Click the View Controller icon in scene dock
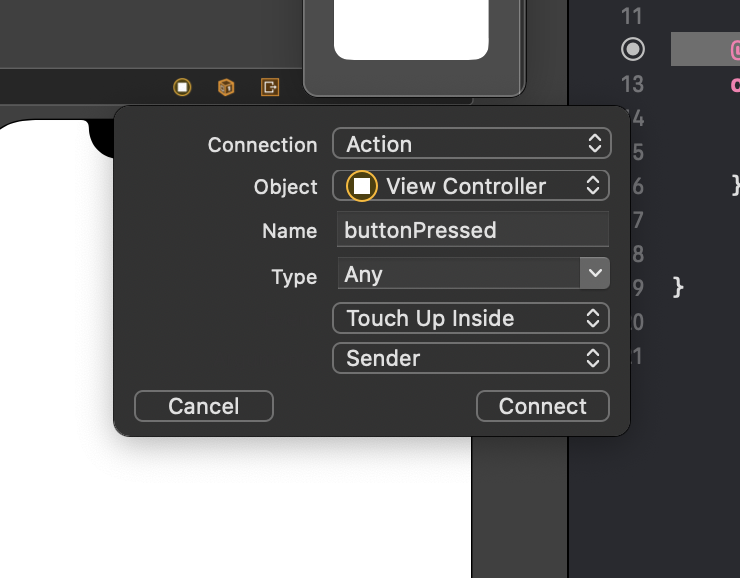 (181, 87)
